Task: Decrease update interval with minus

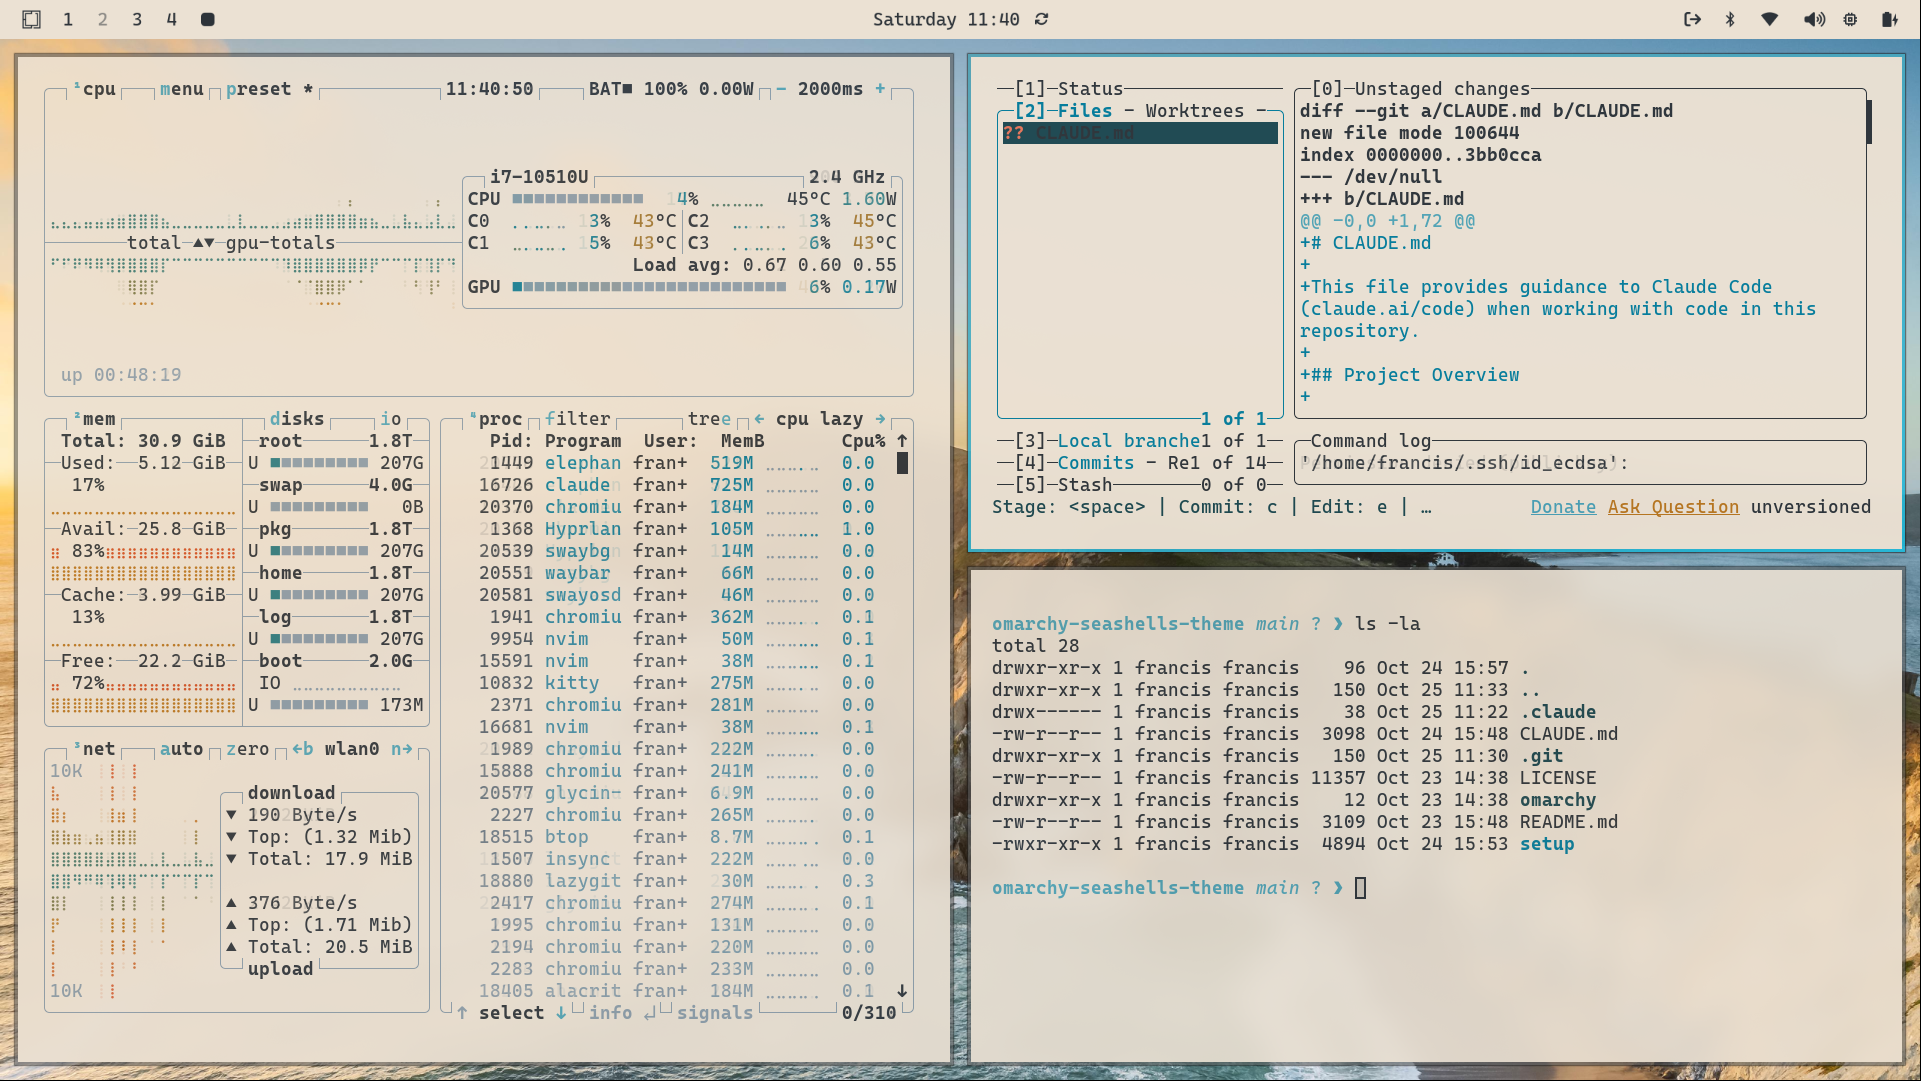Action: 781,89
